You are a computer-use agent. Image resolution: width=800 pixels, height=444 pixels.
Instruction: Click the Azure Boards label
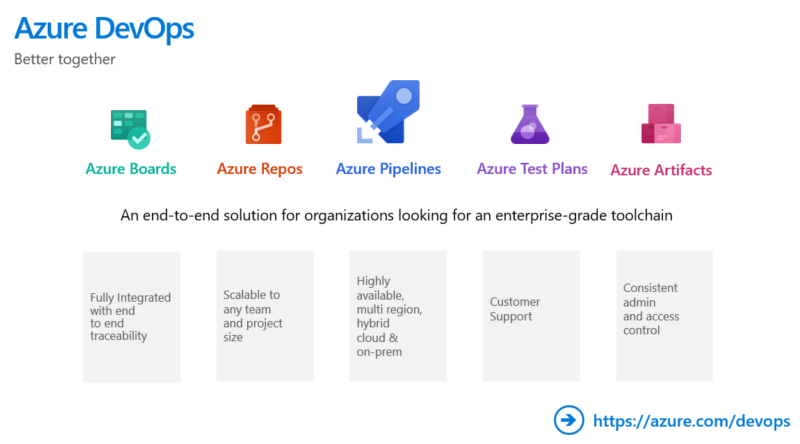131,168
